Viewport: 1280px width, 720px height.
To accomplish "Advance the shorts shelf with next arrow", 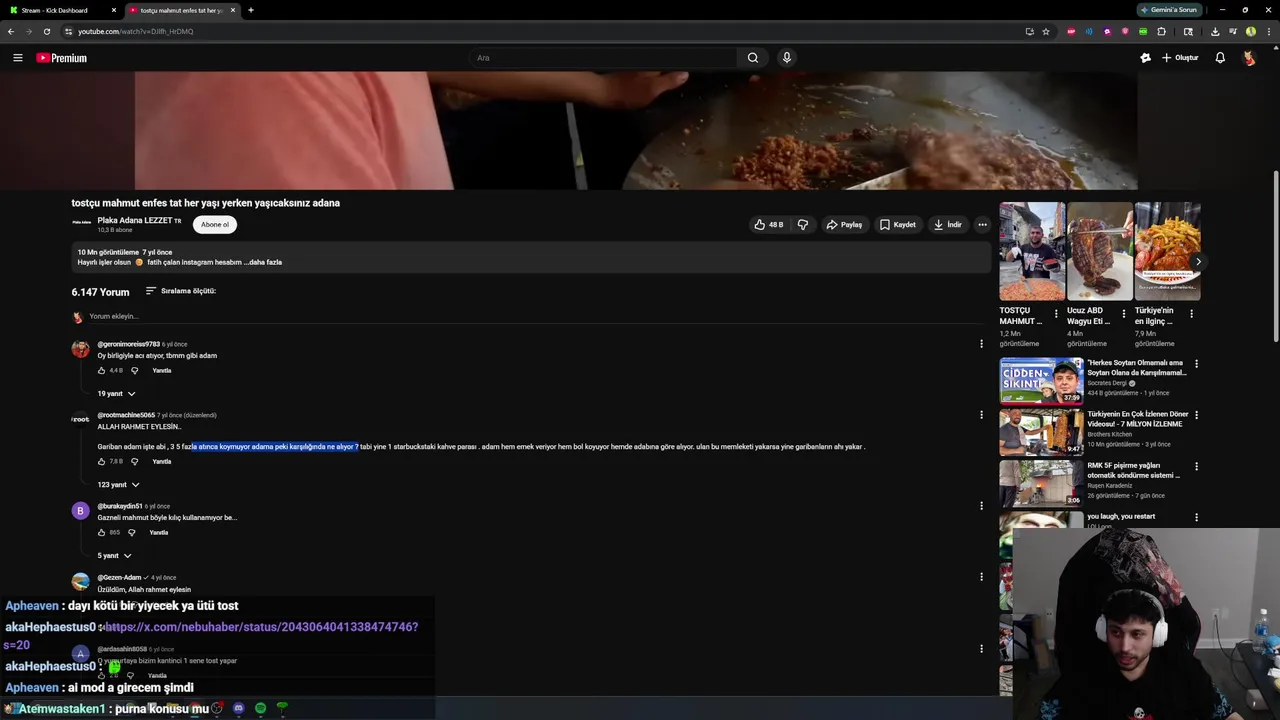I will coord(1198,262).
